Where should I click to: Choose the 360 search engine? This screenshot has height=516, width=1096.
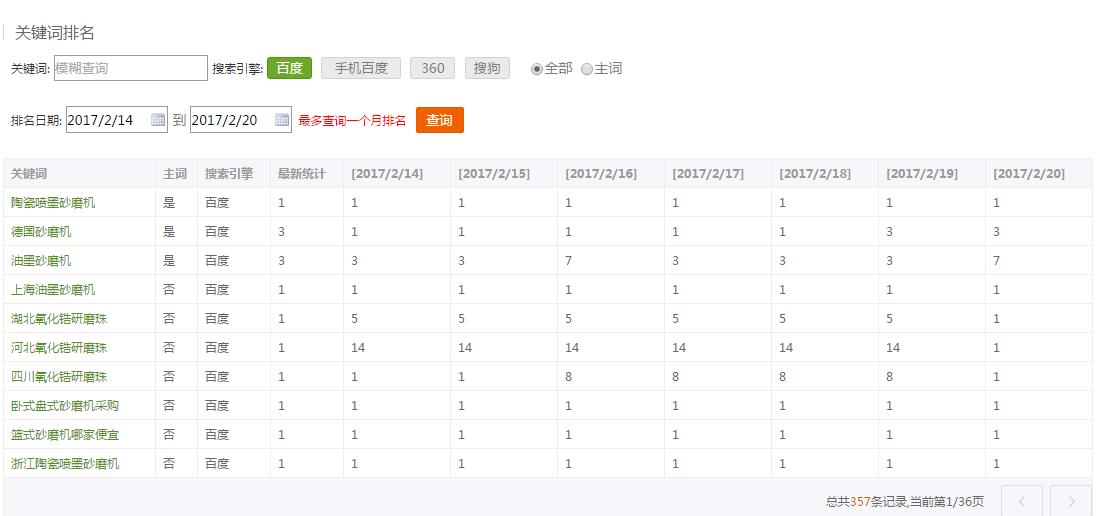click(432, 68)
